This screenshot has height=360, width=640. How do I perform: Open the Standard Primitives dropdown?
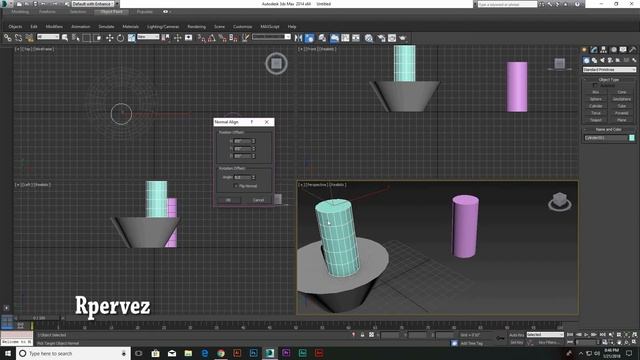(609, 70)
